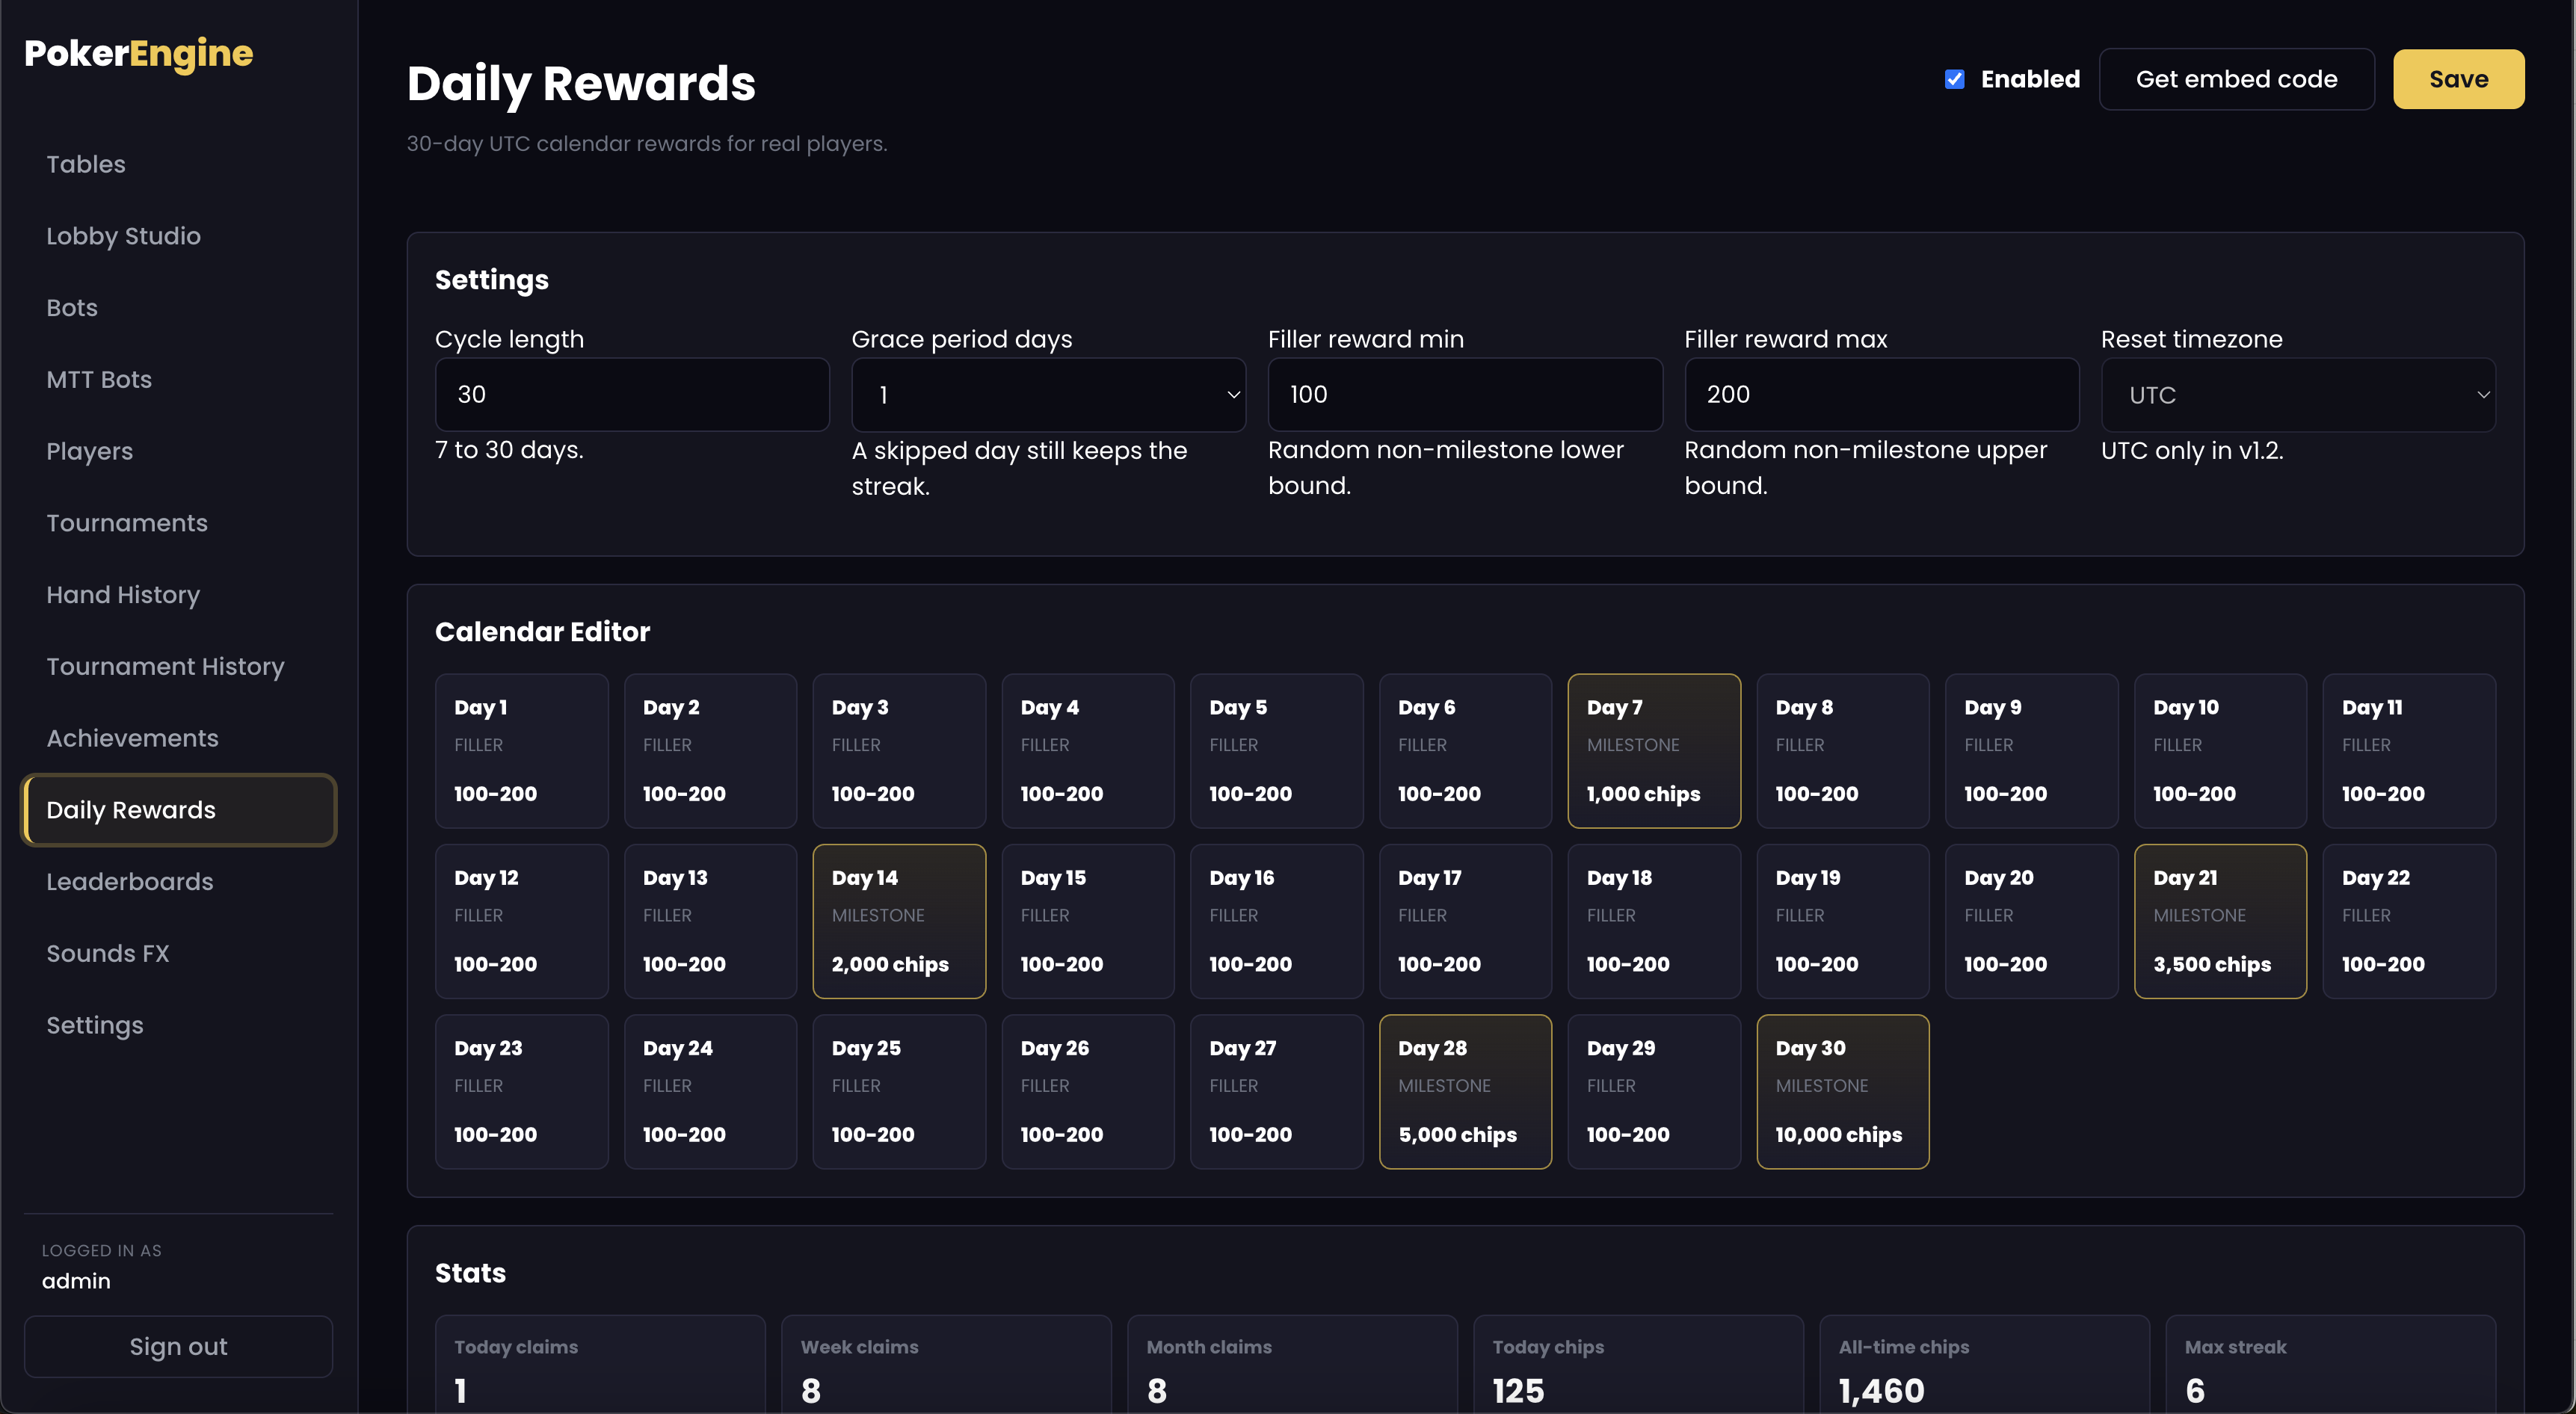
Task: Open the Tables page in sidebar
Action: (178, 164)
